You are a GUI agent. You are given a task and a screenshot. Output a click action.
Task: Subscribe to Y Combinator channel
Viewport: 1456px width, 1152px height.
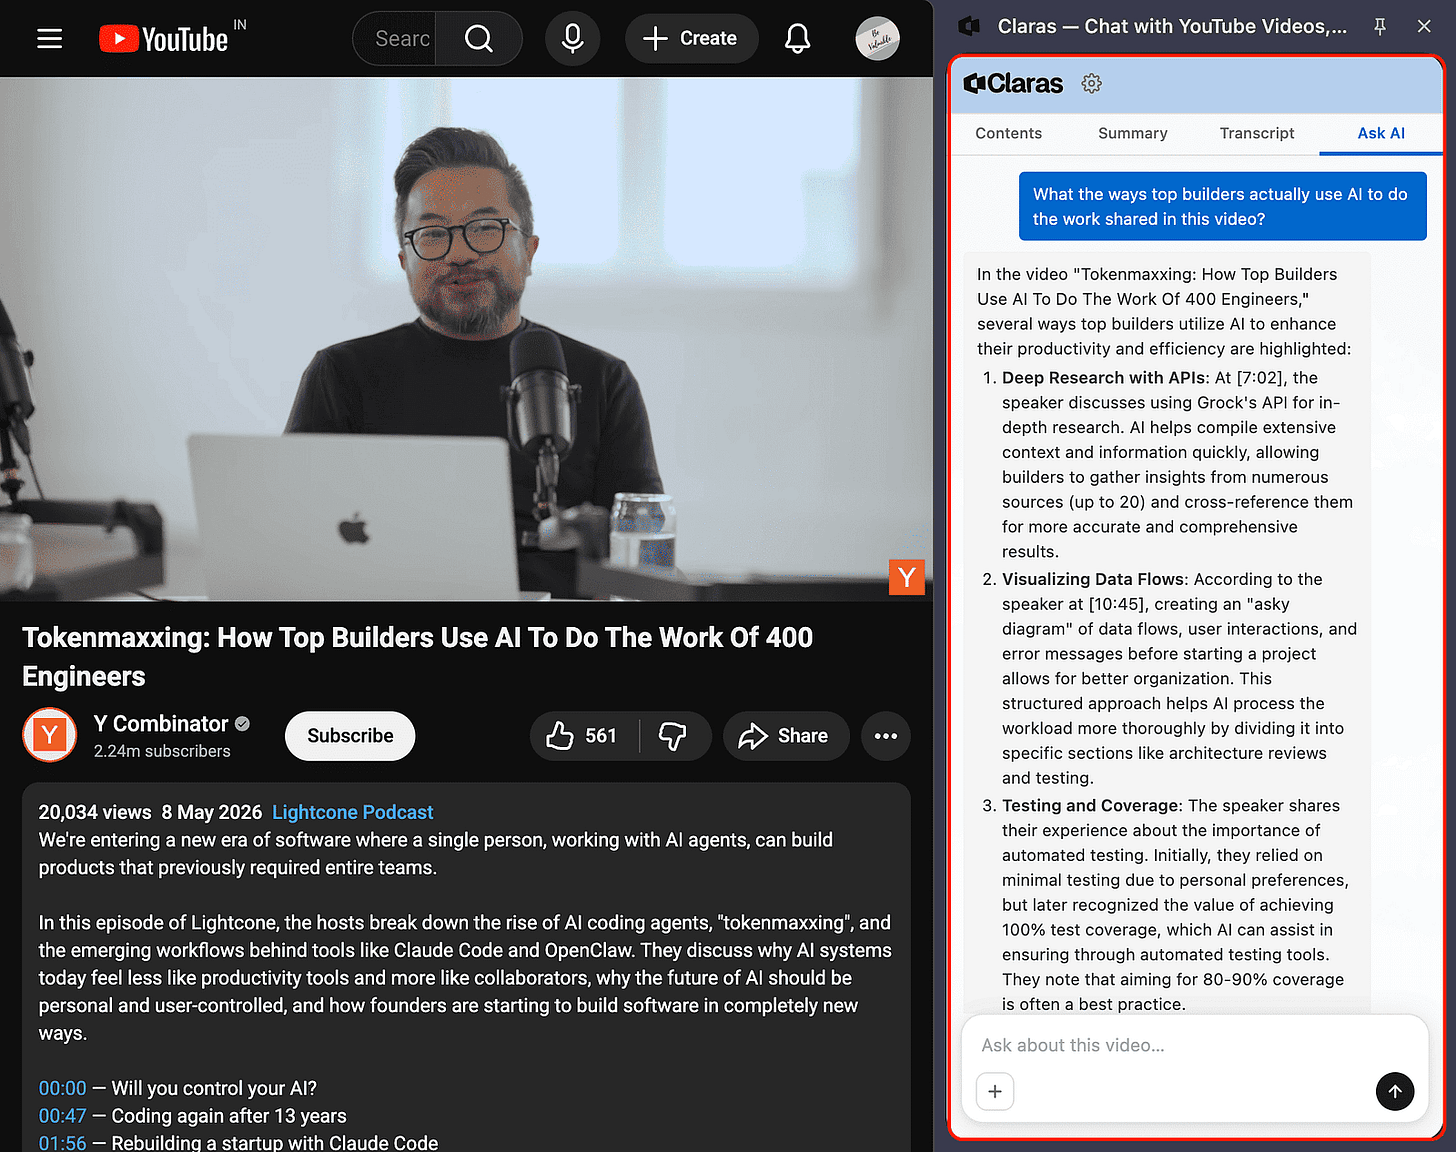click(350, 736)
